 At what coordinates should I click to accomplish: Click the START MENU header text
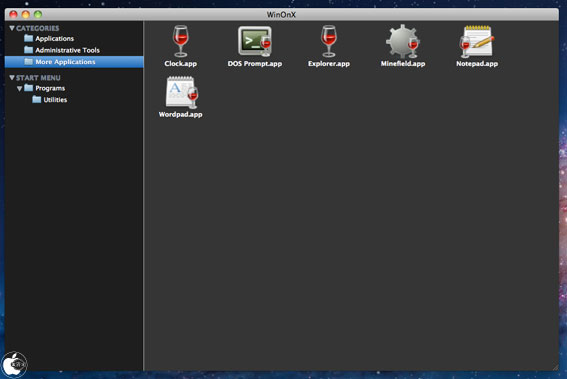coord(38,78)
